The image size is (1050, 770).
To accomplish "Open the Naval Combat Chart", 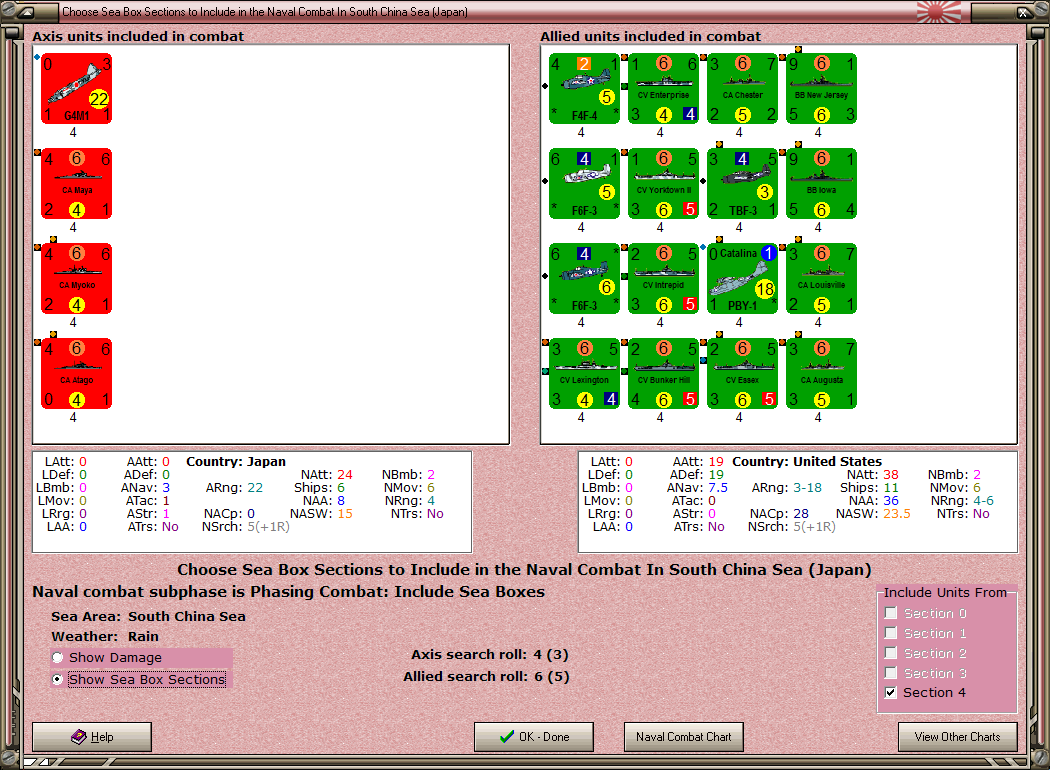I will point(684,737).
